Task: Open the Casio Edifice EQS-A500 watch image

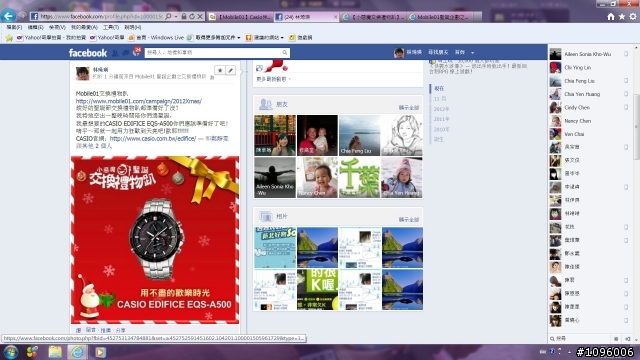Action: 155,240
